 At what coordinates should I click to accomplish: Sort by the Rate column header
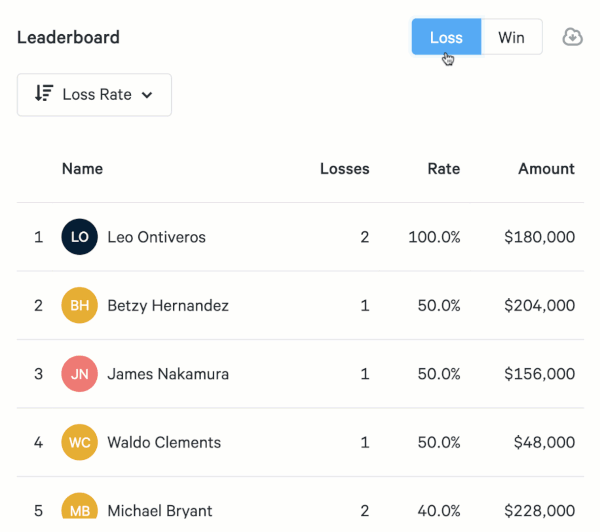[x=443, y=169]
